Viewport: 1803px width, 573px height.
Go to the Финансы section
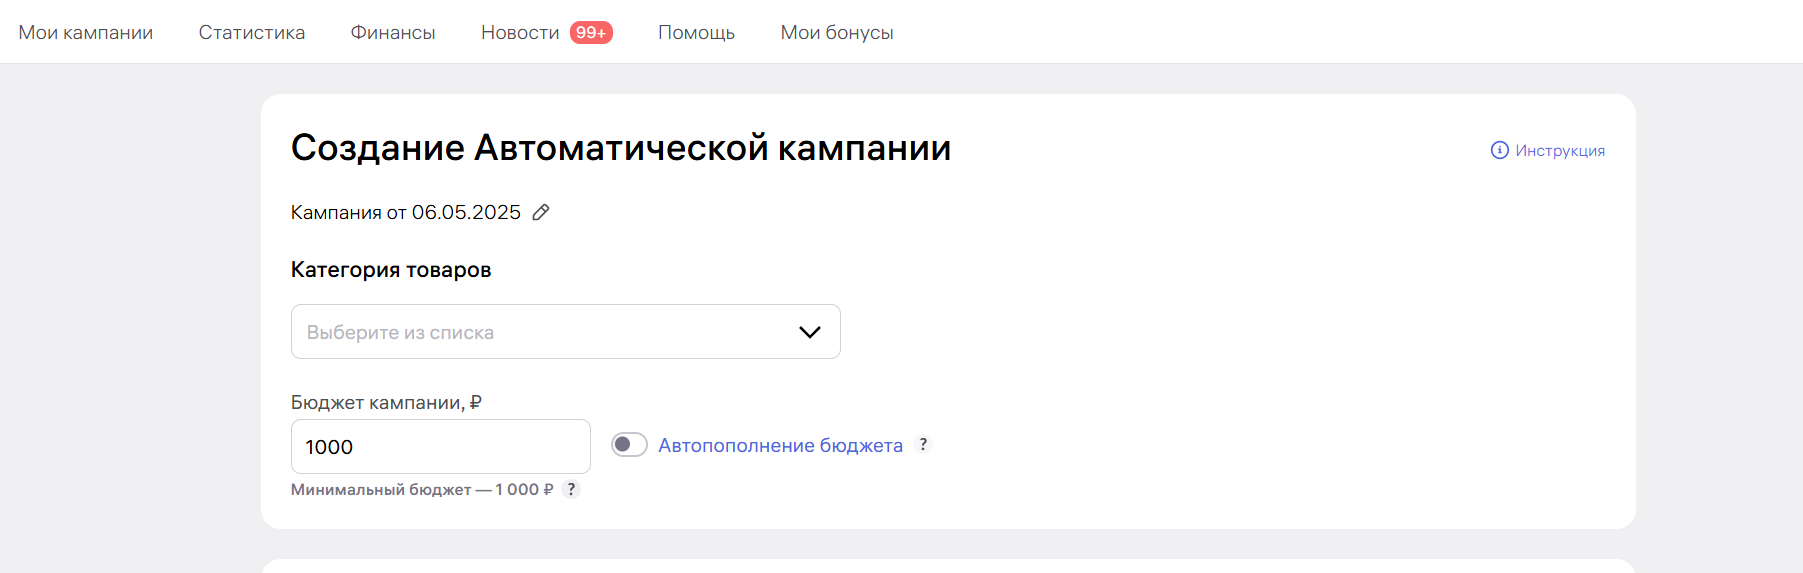pyautogui.click(x=393, y=33)
